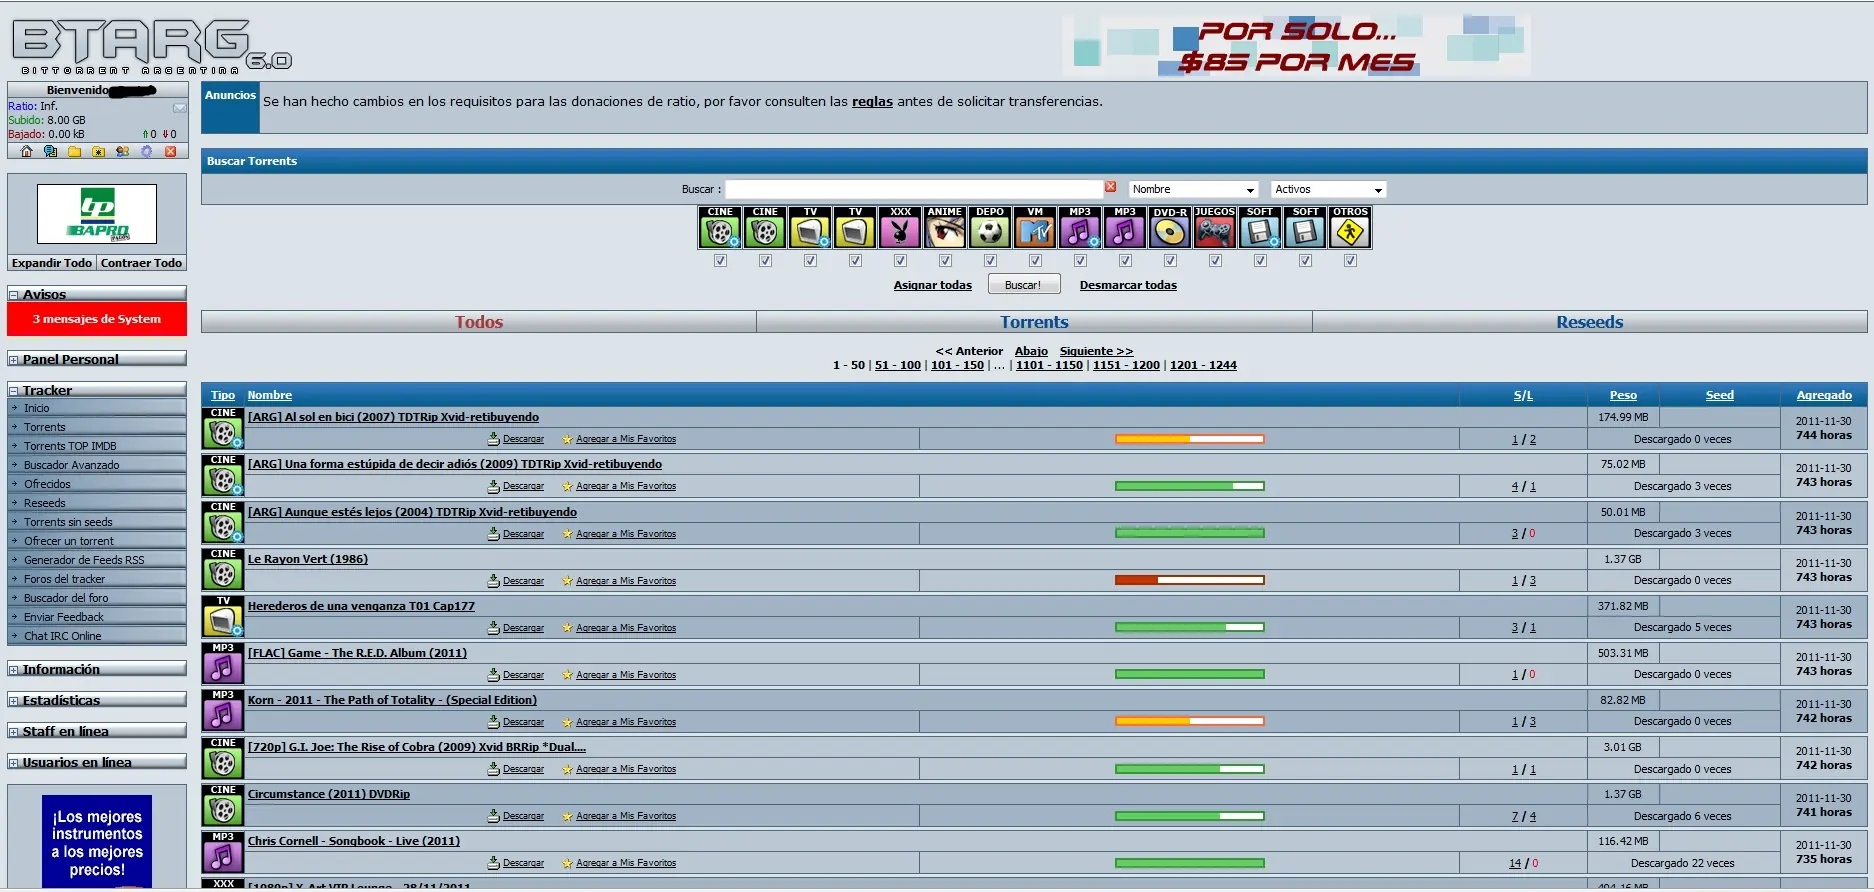Click the CINE icon on Le Rayon Vert row
1874x892 pixels.
pos(223,569)
